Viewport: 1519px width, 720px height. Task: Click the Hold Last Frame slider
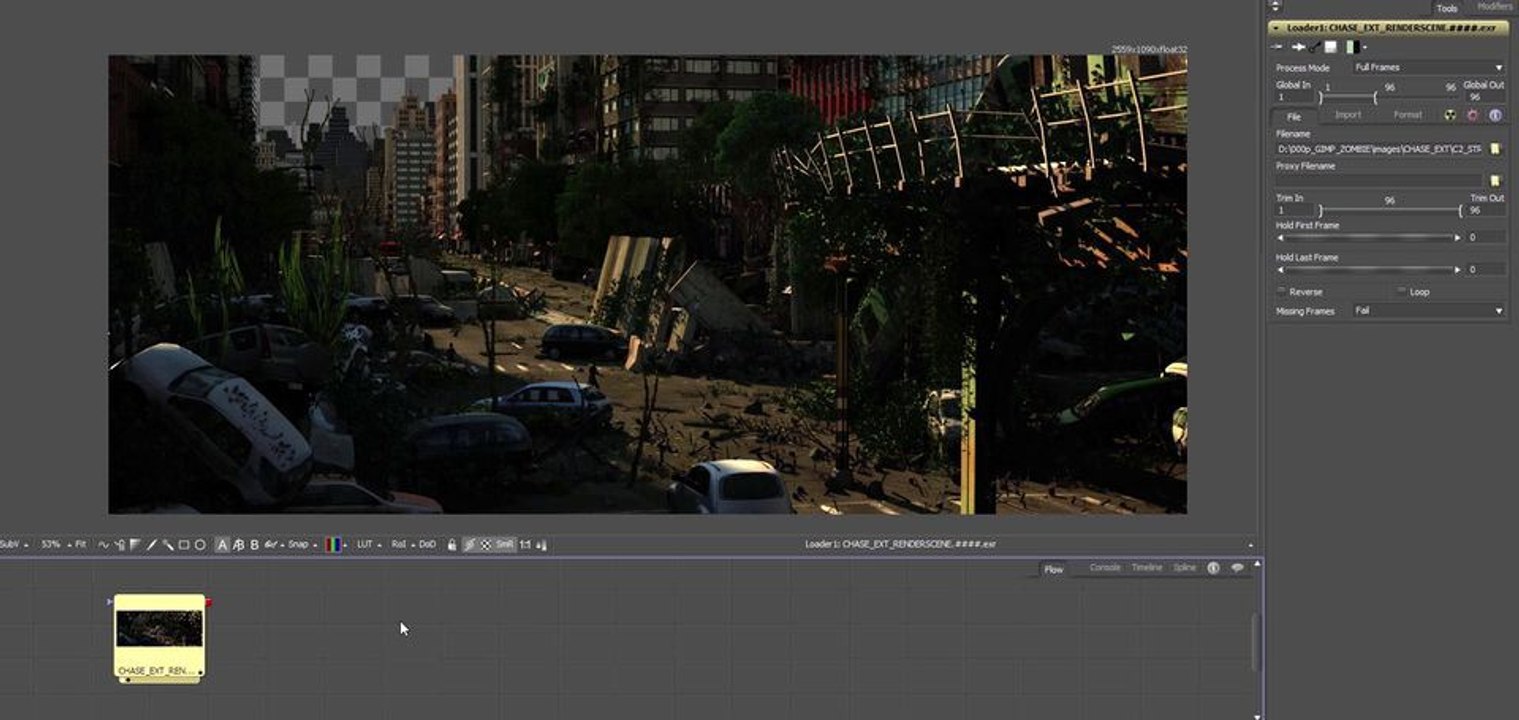click(1369, 269)
